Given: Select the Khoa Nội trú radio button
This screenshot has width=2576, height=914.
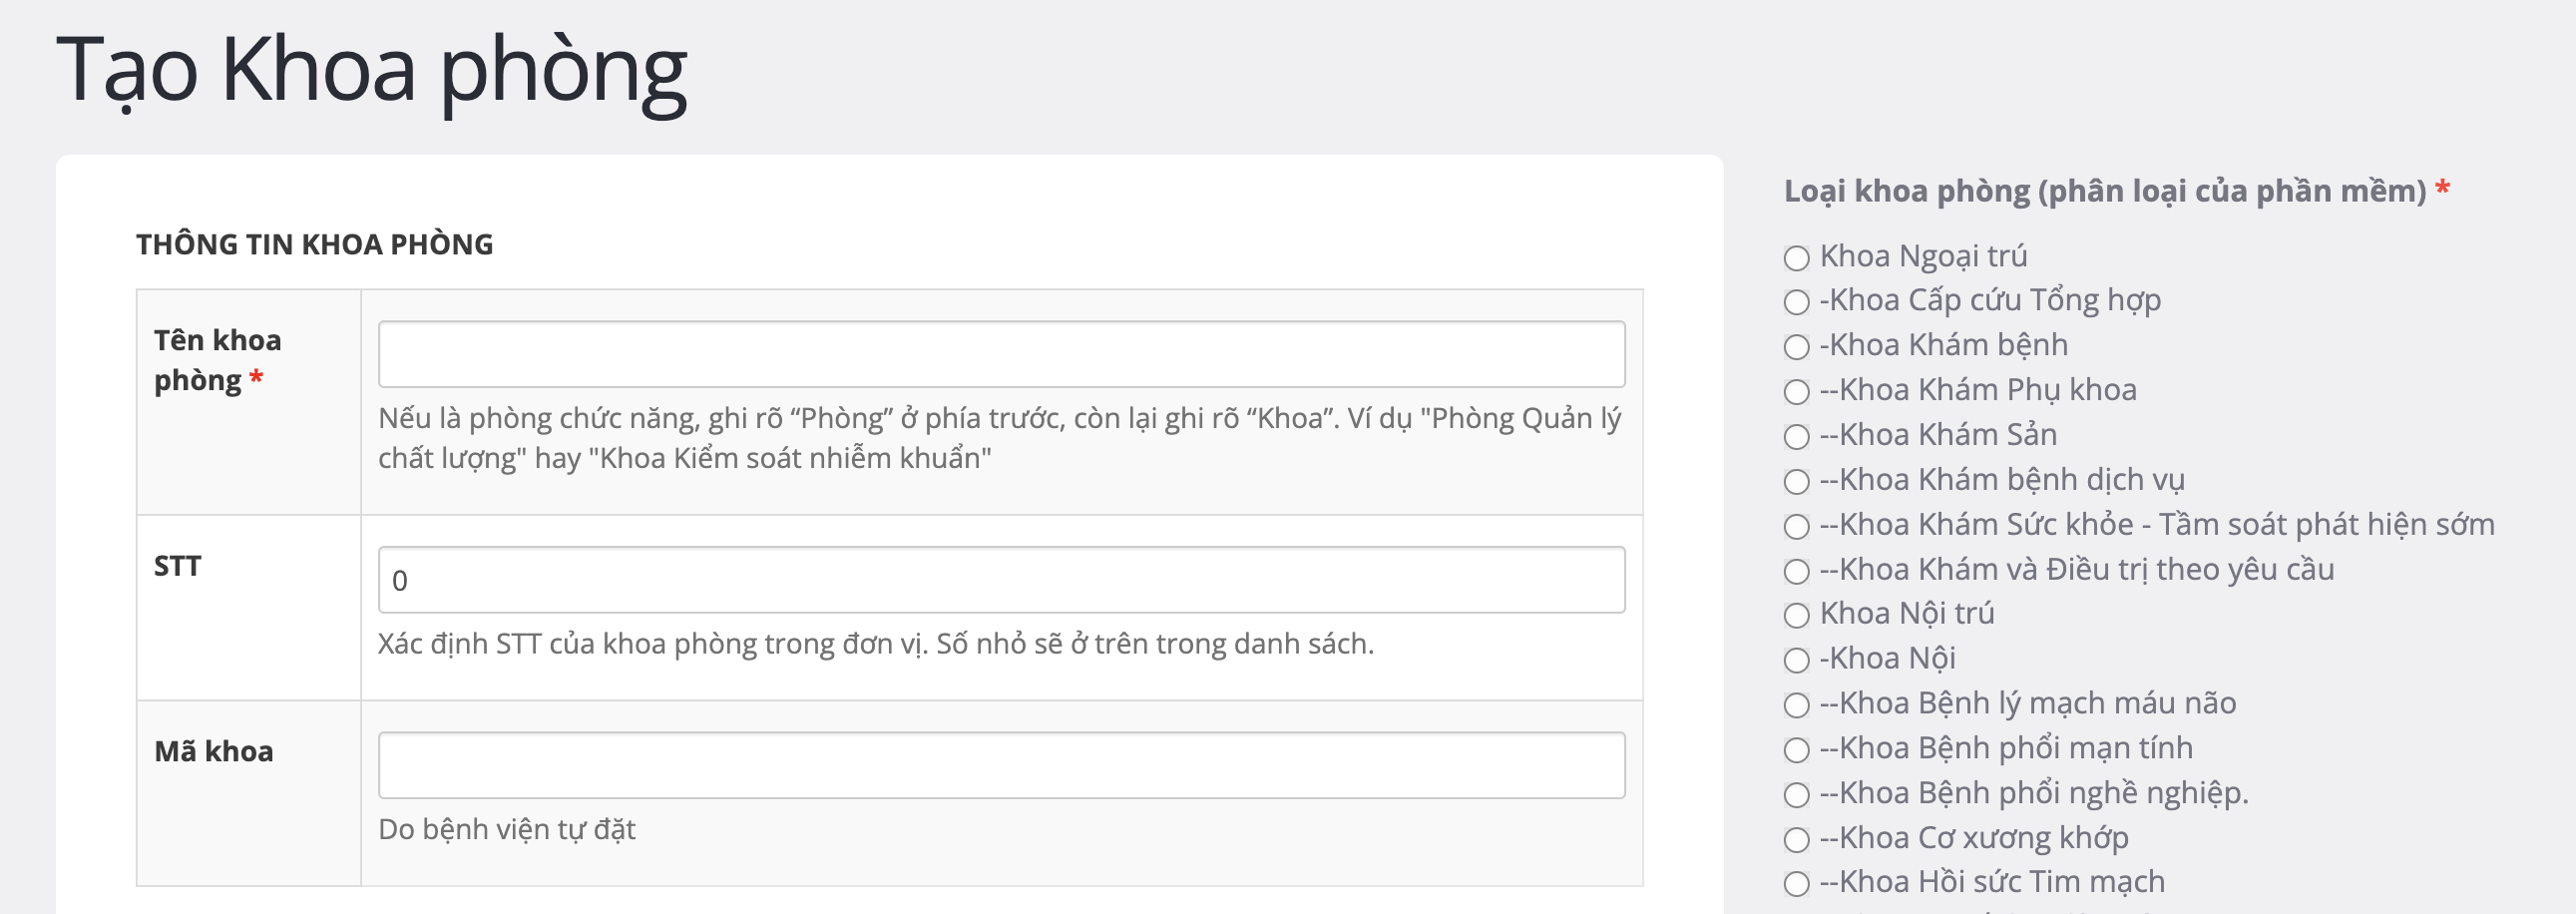Looking at the screenshot, I should 1797,615.
